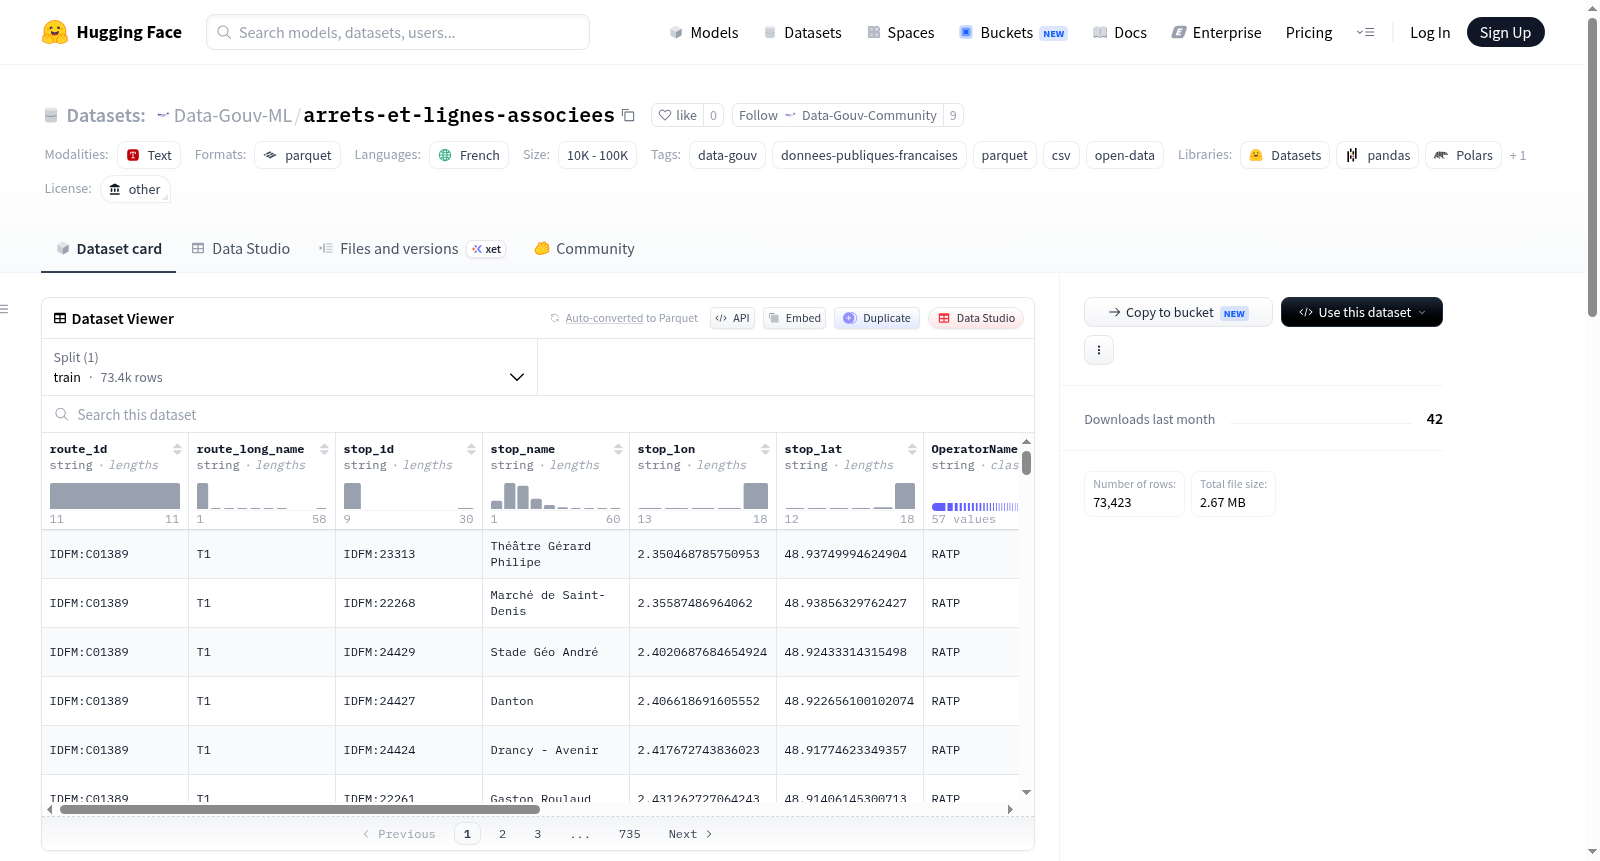Viewport: 1600px width, 861px height.
Task: Open API access button
Action: point(732,318)
